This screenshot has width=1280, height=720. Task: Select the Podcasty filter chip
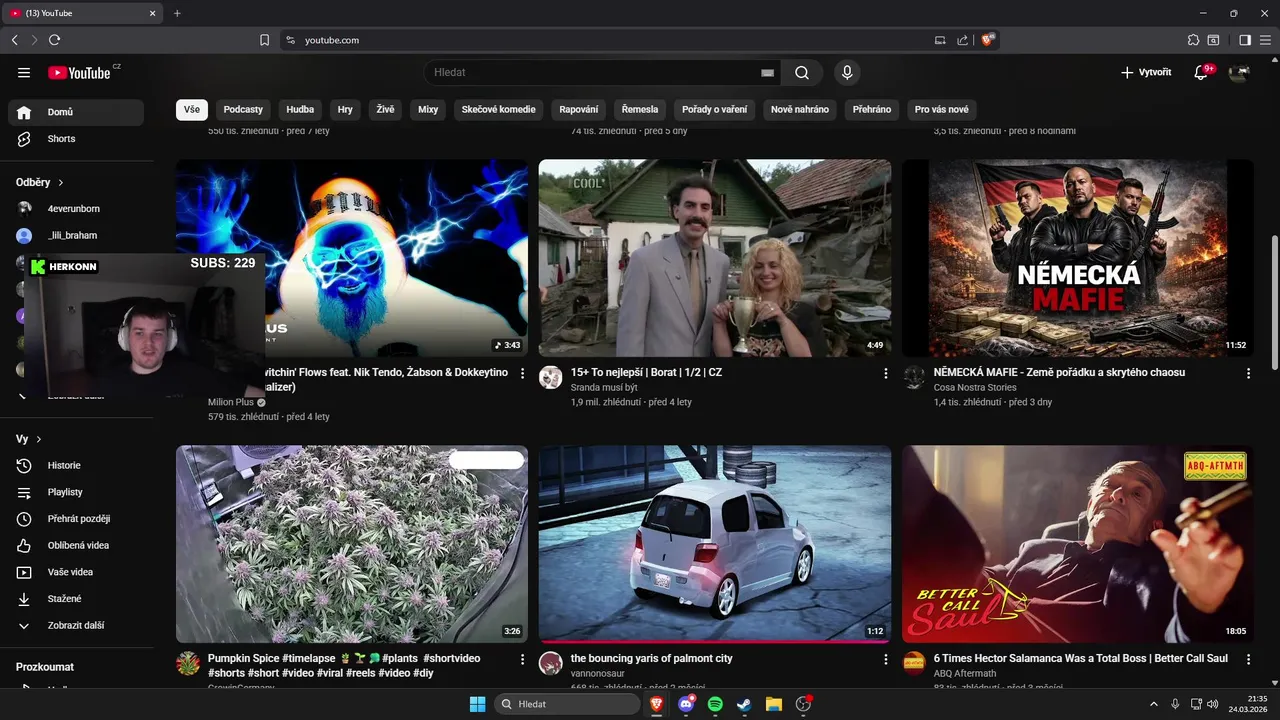(243, 109)
